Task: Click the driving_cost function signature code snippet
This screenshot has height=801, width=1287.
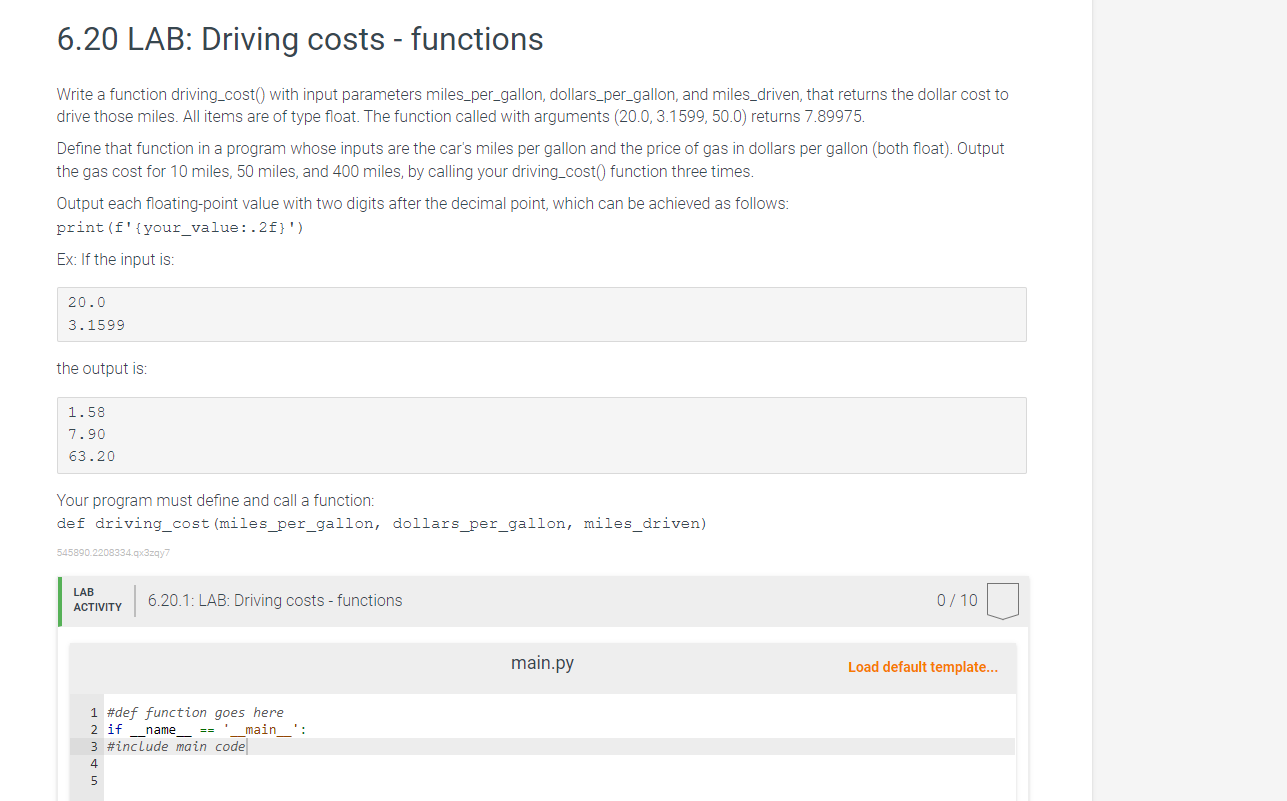Action: coord(380,523)
